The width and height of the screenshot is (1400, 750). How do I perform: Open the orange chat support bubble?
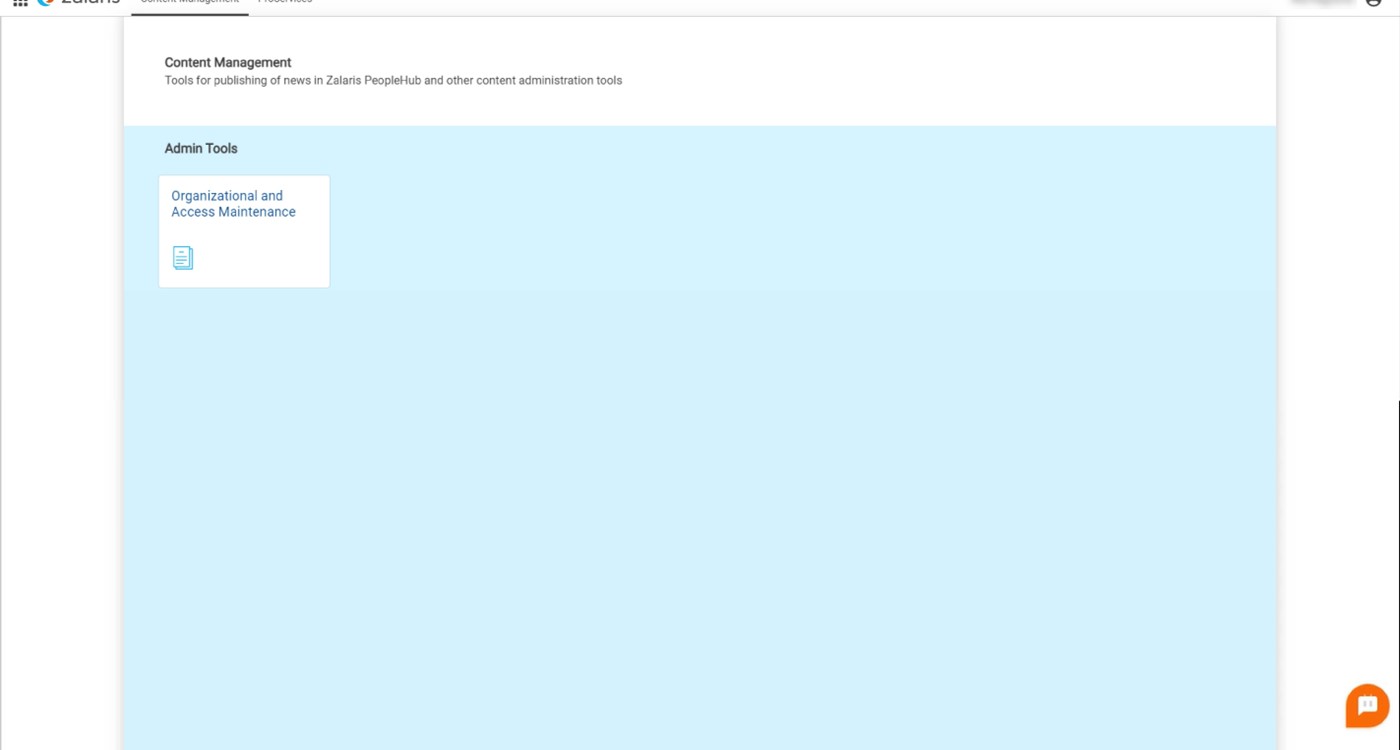pyautogui.click(x=1367, y=706)
